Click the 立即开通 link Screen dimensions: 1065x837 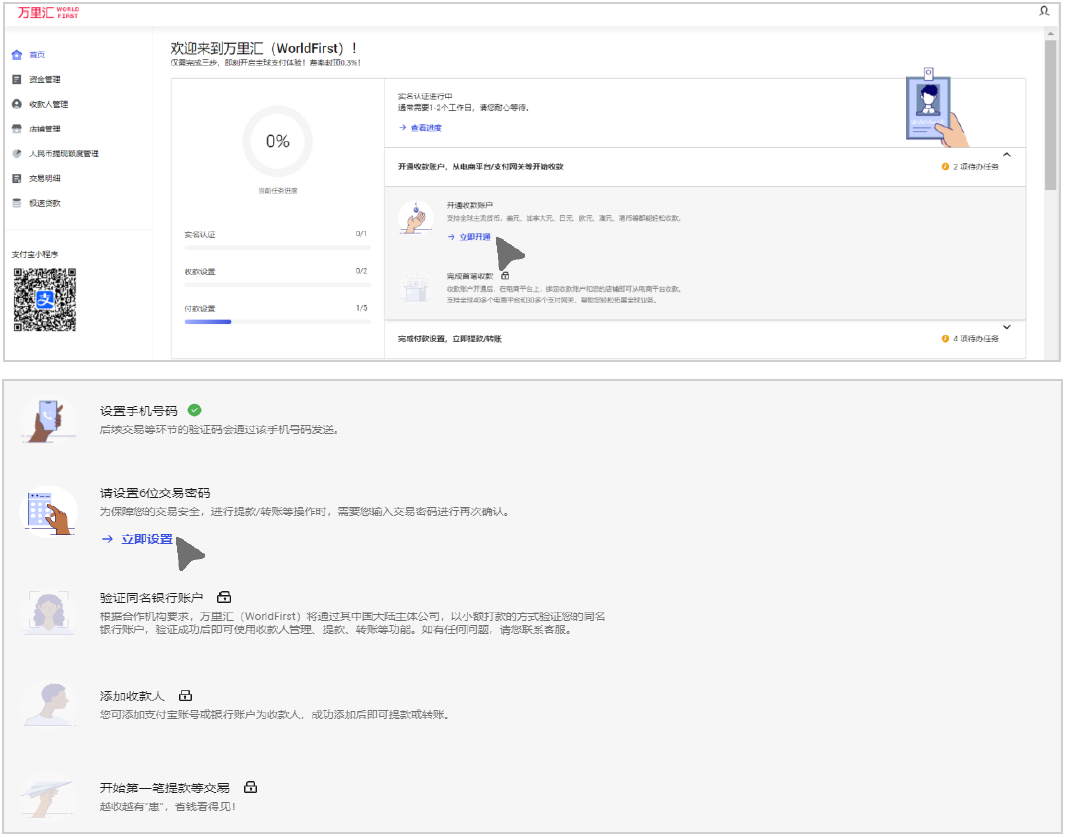pyautogui.click(x=475, y=236)
